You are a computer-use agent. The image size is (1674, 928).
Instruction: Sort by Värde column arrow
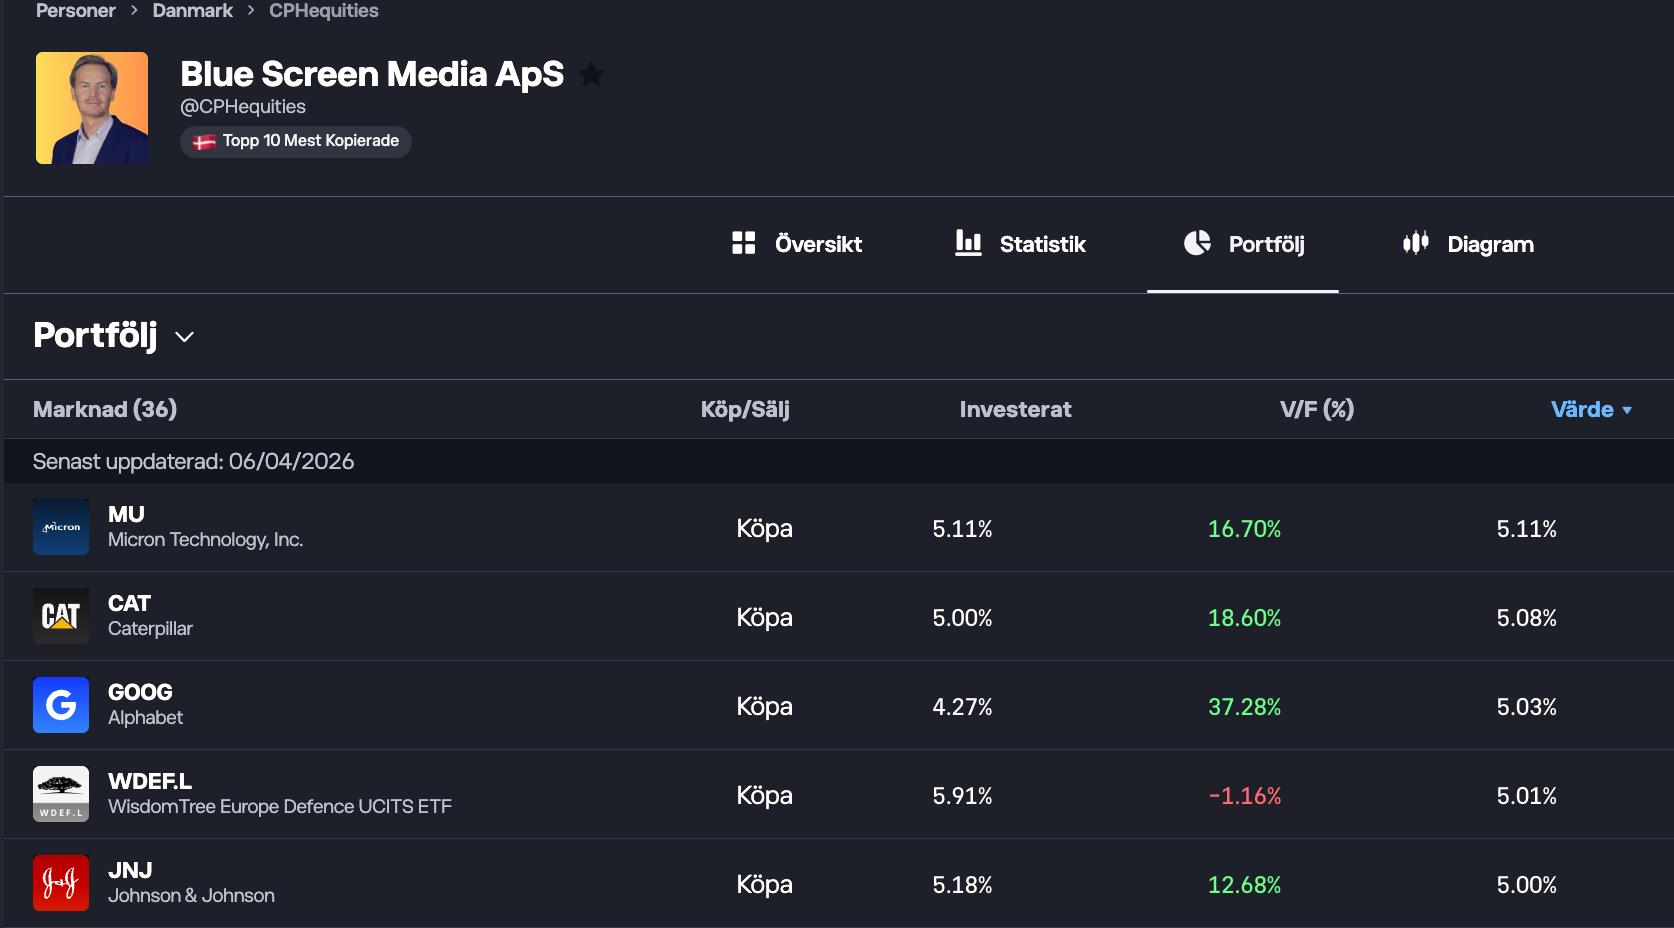click(1627, 410)
